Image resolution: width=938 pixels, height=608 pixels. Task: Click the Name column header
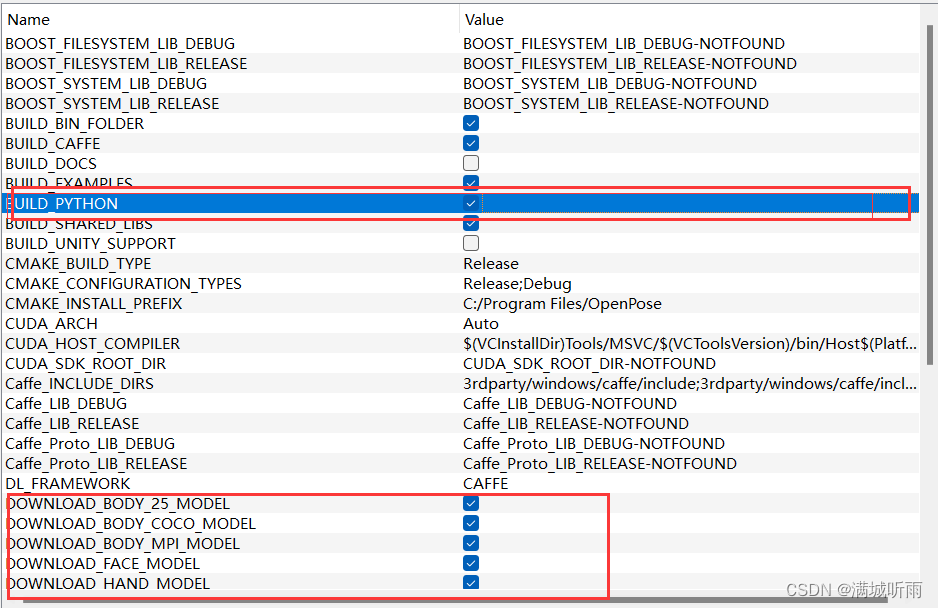[x=28, y=19]
